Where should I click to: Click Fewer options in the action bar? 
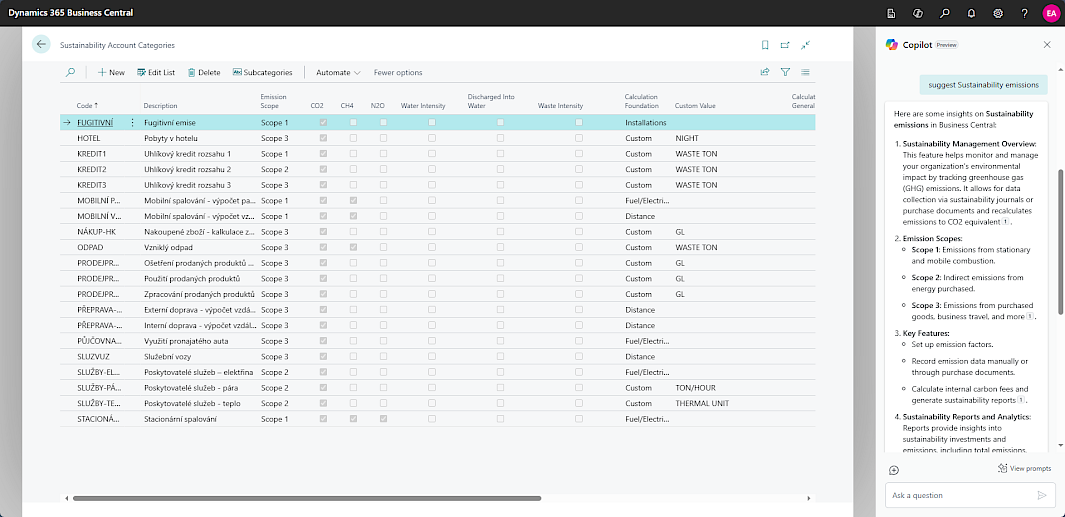398,72
